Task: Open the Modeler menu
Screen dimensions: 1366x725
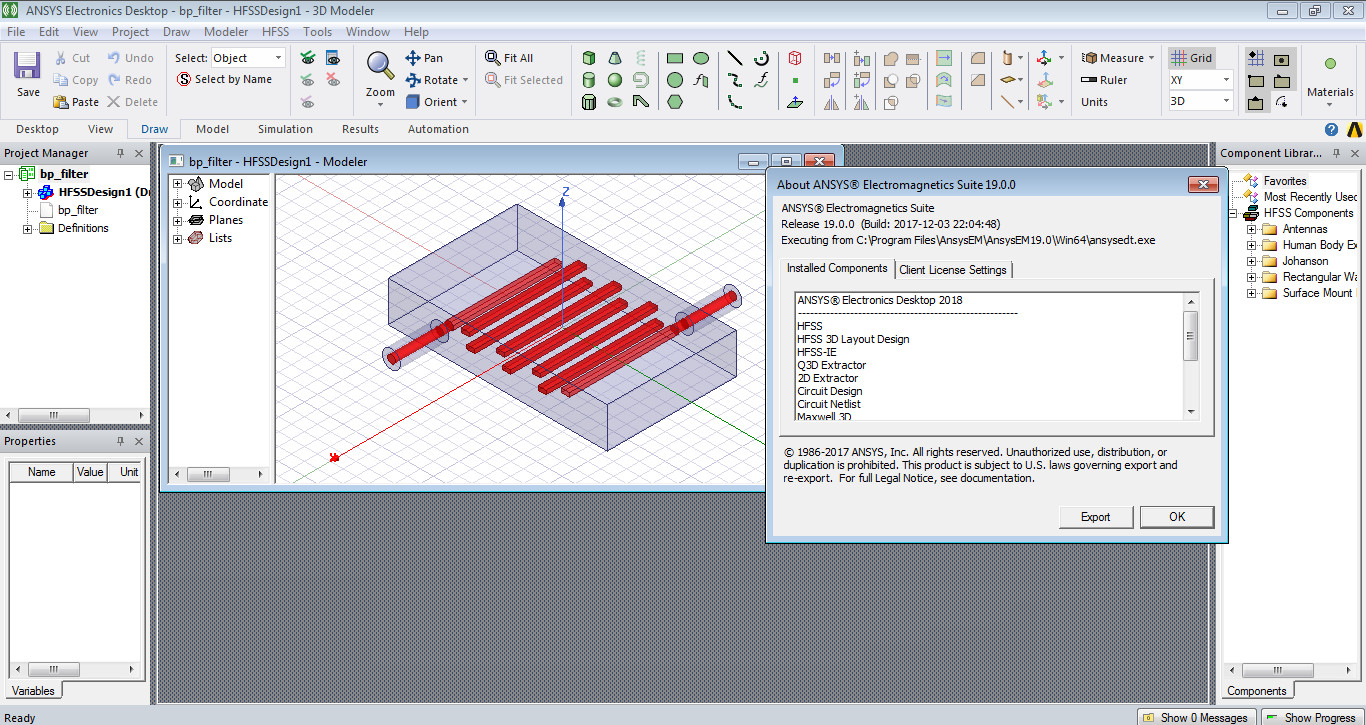Action: pyautogui.click(x=226, y=32)
